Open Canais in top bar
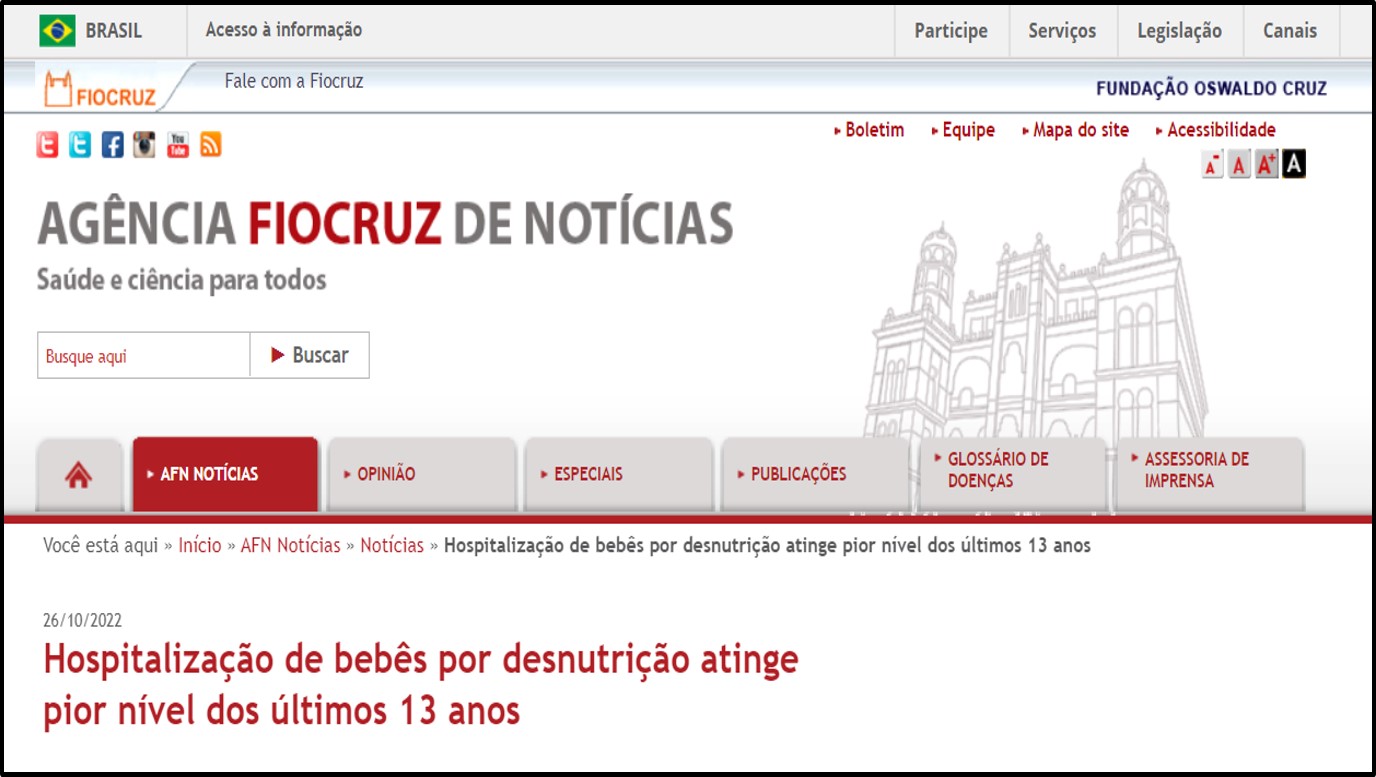This screenshot has height=777, width=1376. (x=1290, y=31)
